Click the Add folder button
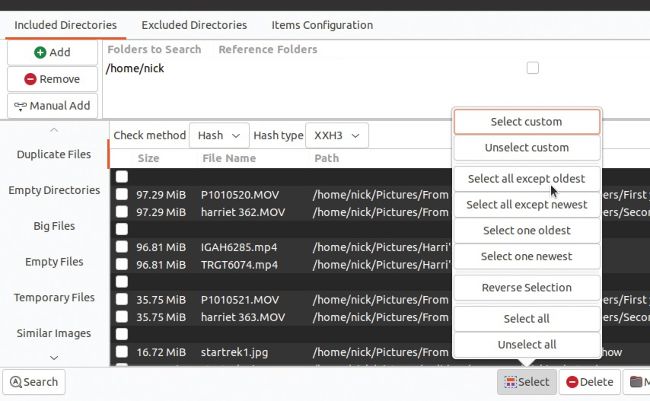Image resolution: width=650 pixels, height=401 pixels. coord(53,52)
